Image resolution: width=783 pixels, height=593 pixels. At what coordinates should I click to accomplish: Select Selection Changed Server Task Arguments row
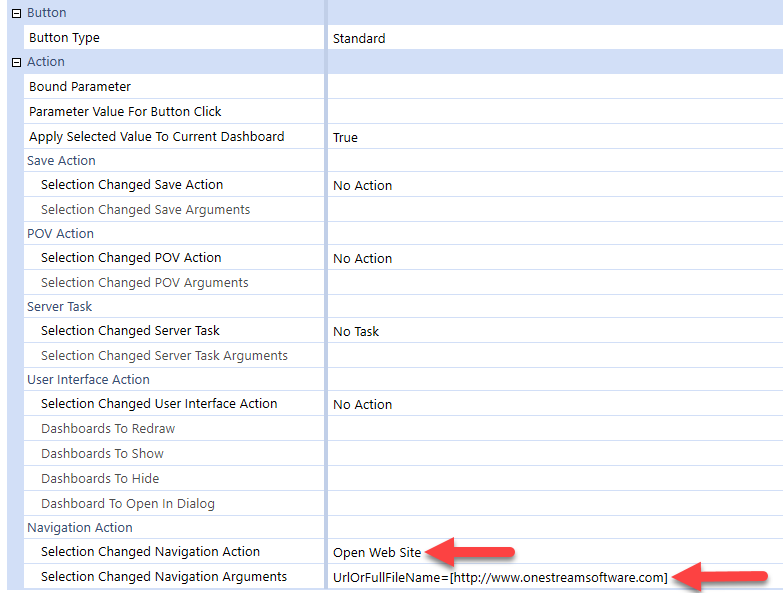pyautogui.click(x=164, y=355)
